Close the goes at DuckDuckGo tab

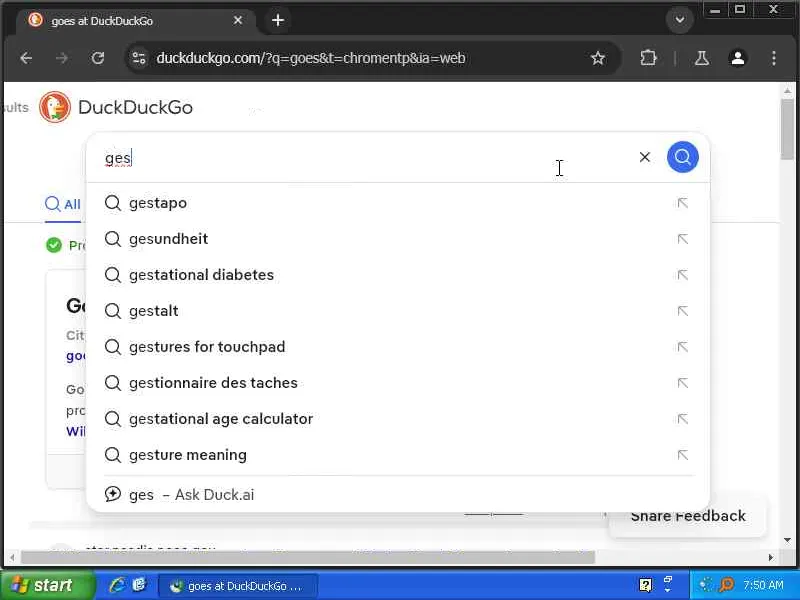(x=238, y=20)
